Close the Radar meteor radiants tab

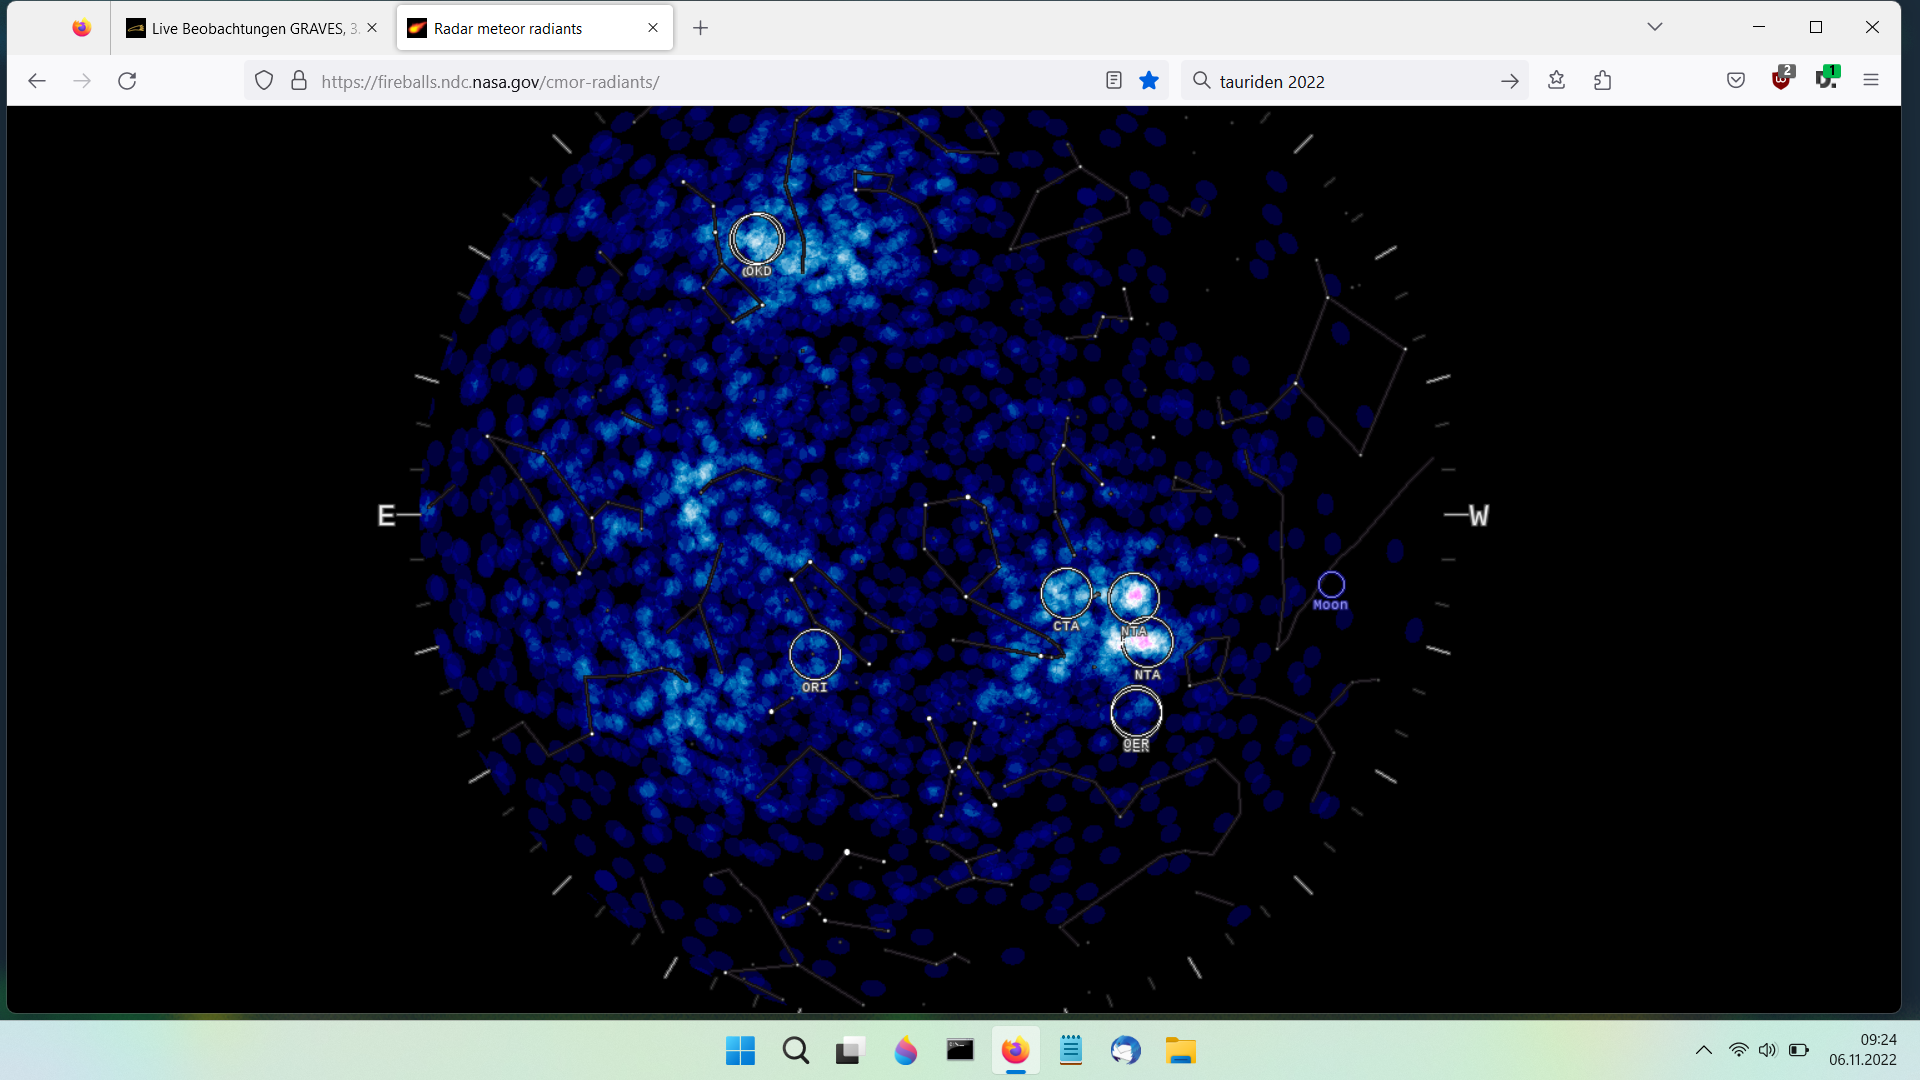click(653, 28)
